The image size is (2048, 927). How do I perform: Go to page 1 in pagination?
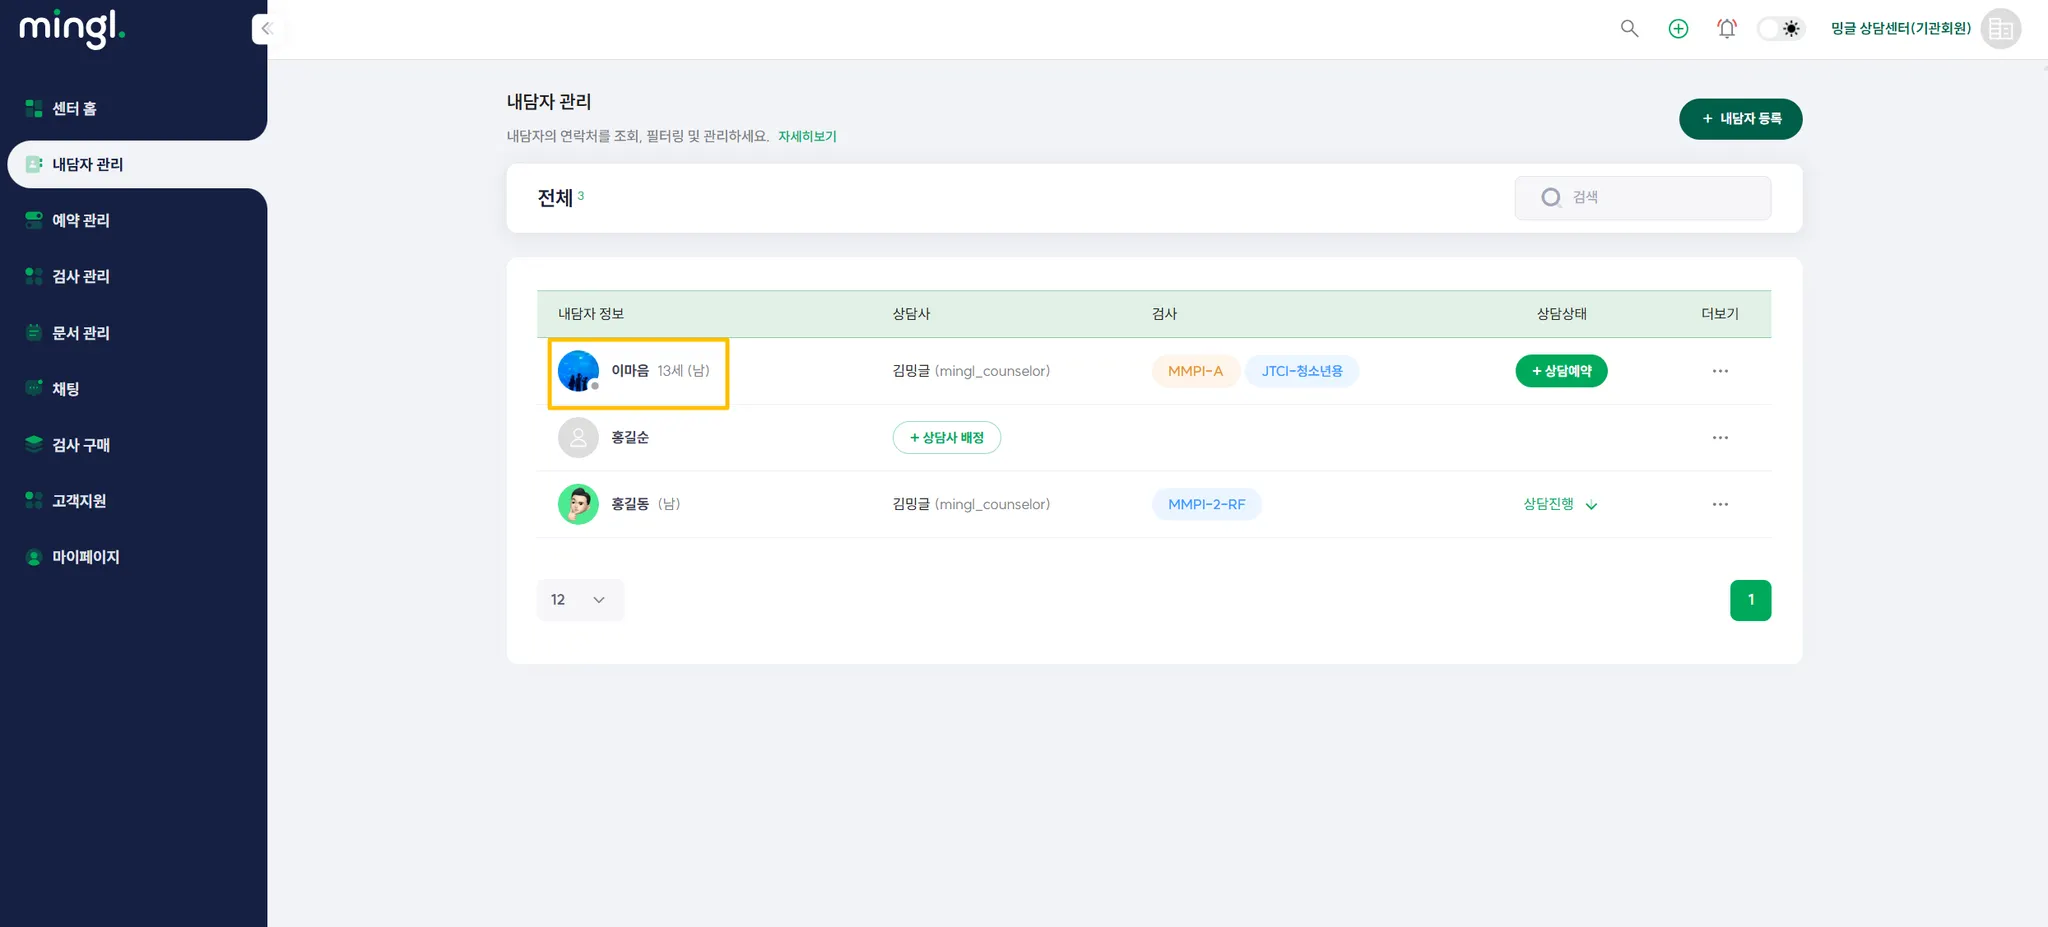[1750, 600]
